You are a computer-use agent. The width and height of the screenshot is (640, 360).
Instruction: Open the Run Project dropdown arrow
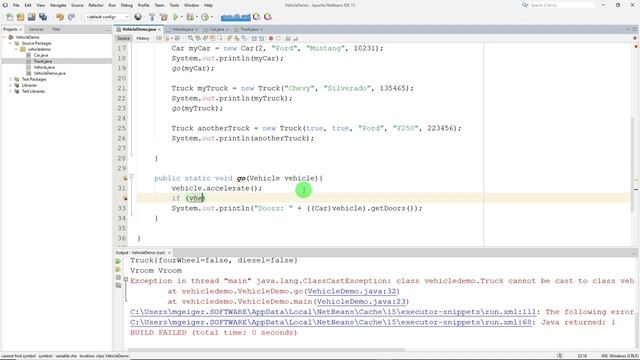tap(182, 17)
